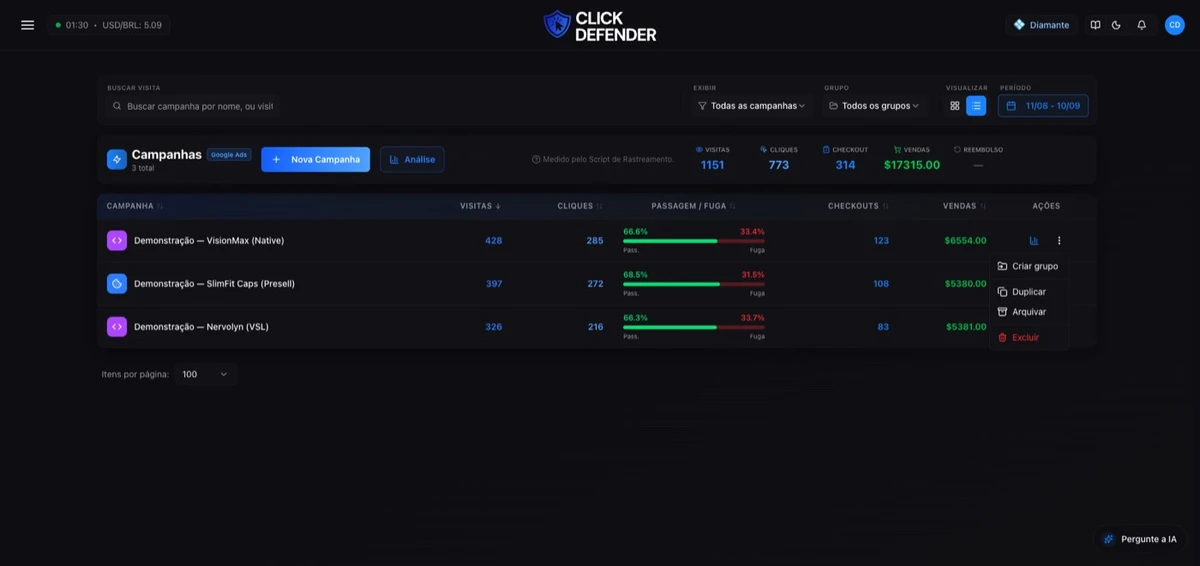The height and width of the screenshot is (566, 1200).
Task: Click the SlimFit Caps blue icon
Action: tap(117, 284)
